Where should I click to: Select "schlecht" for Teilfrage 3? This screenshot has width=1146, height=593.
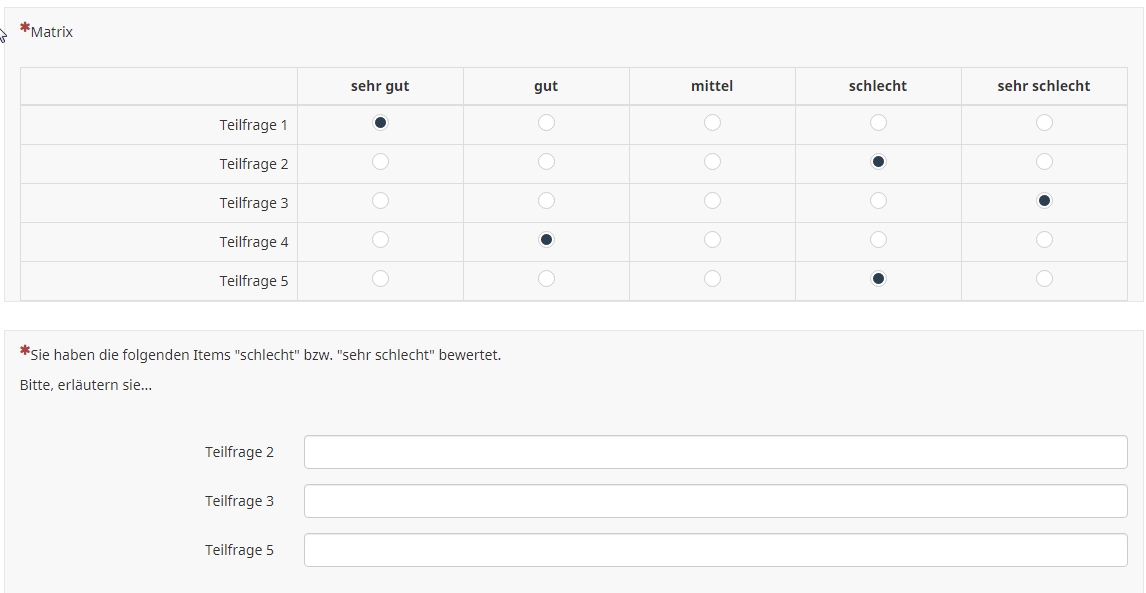878,201
